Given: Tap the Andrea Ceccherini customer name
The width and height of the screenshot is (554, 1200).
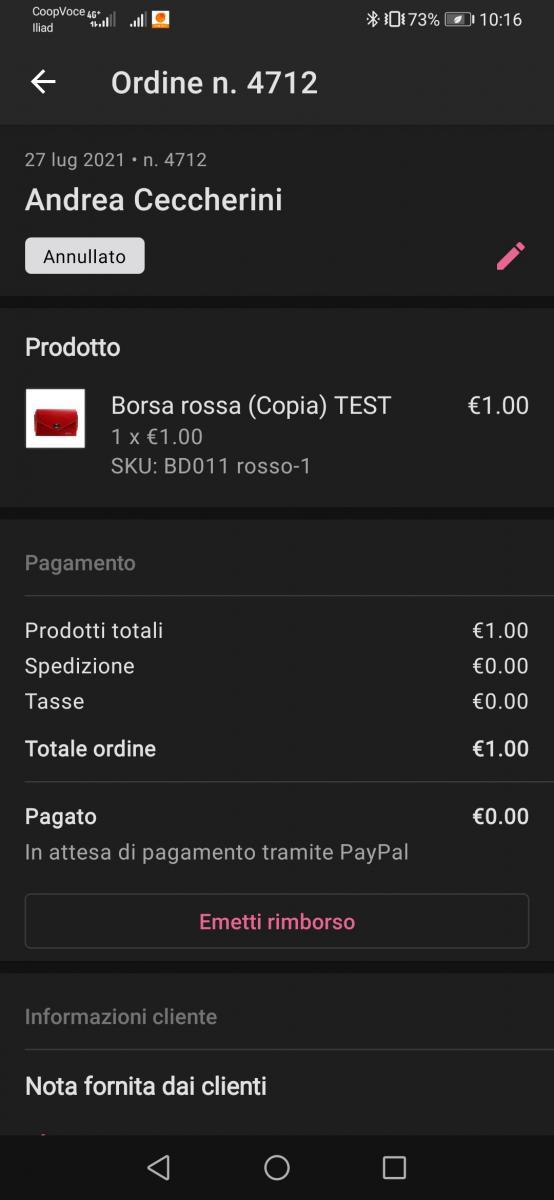Looking at the screenshot, I should 154,200.
